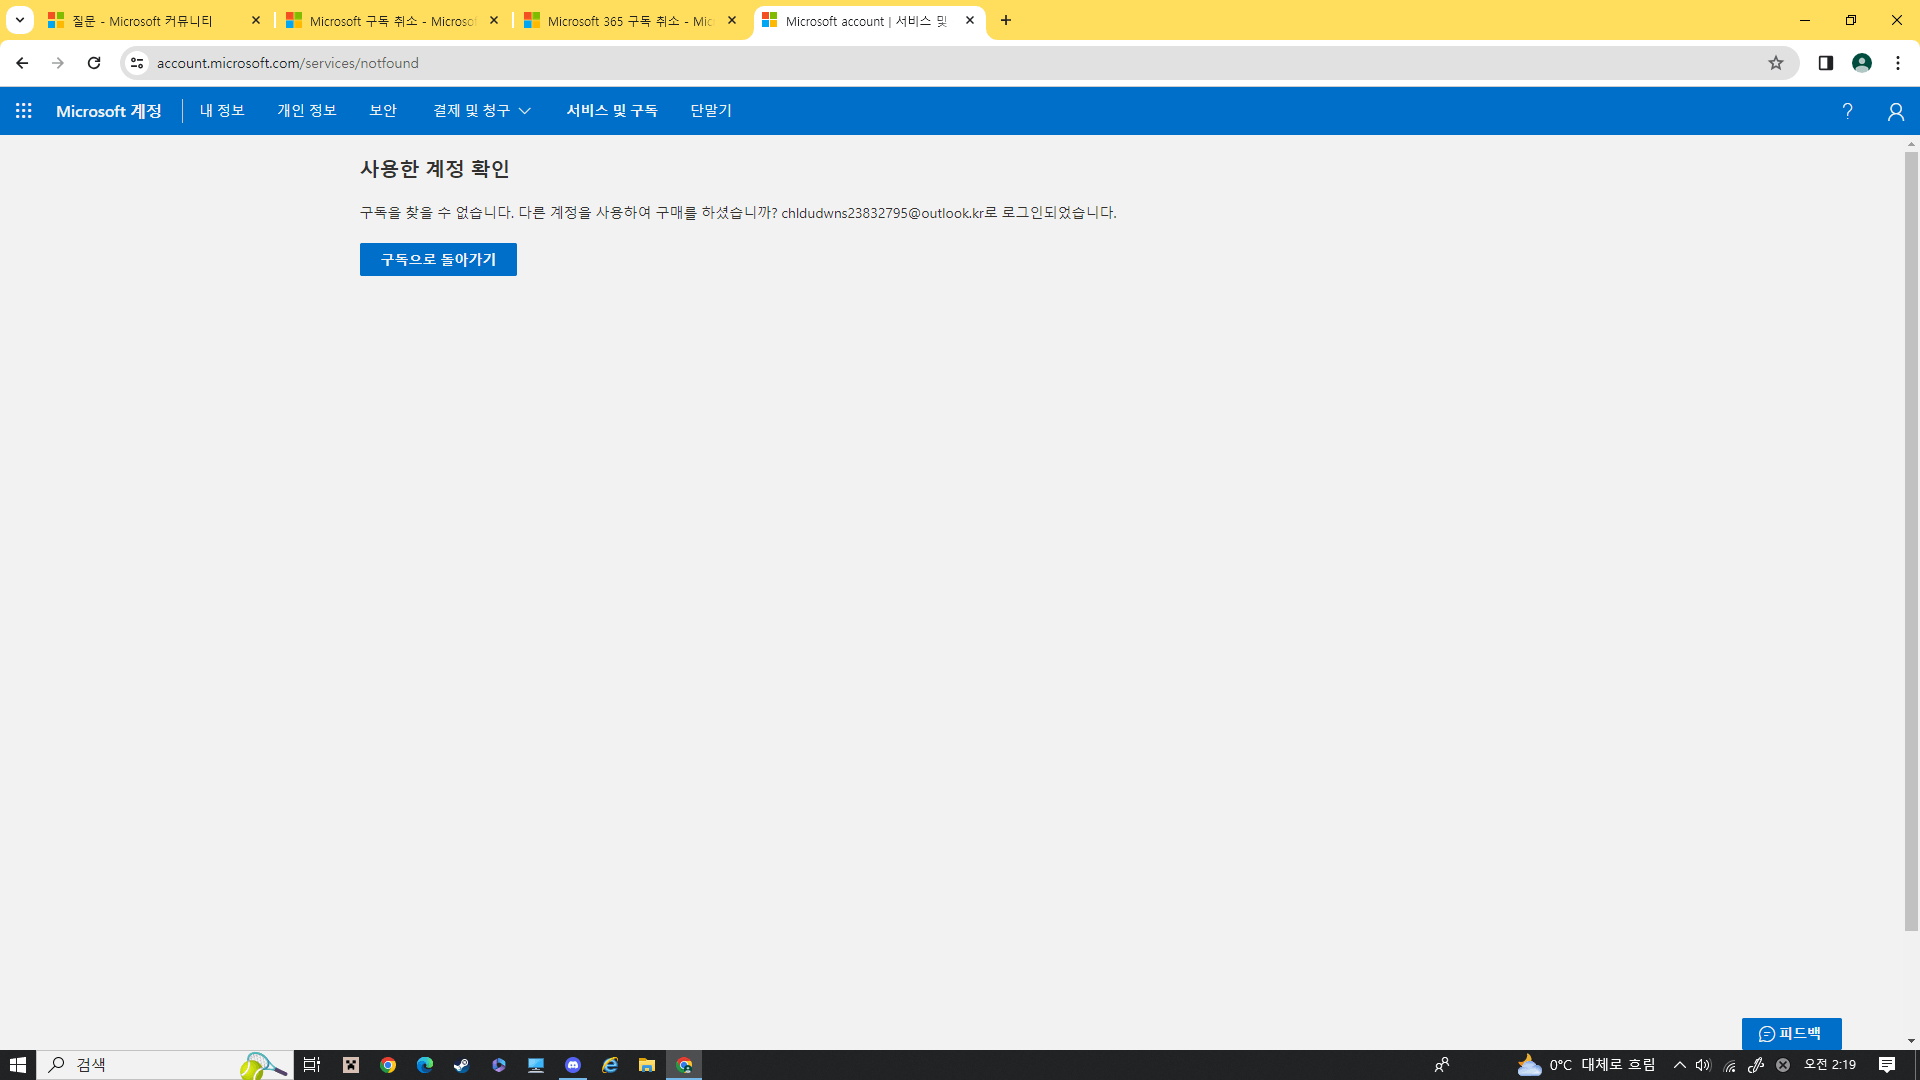Screen dimensions: 1920x1080
Task: Go forward to the next page
Action: 58,63
